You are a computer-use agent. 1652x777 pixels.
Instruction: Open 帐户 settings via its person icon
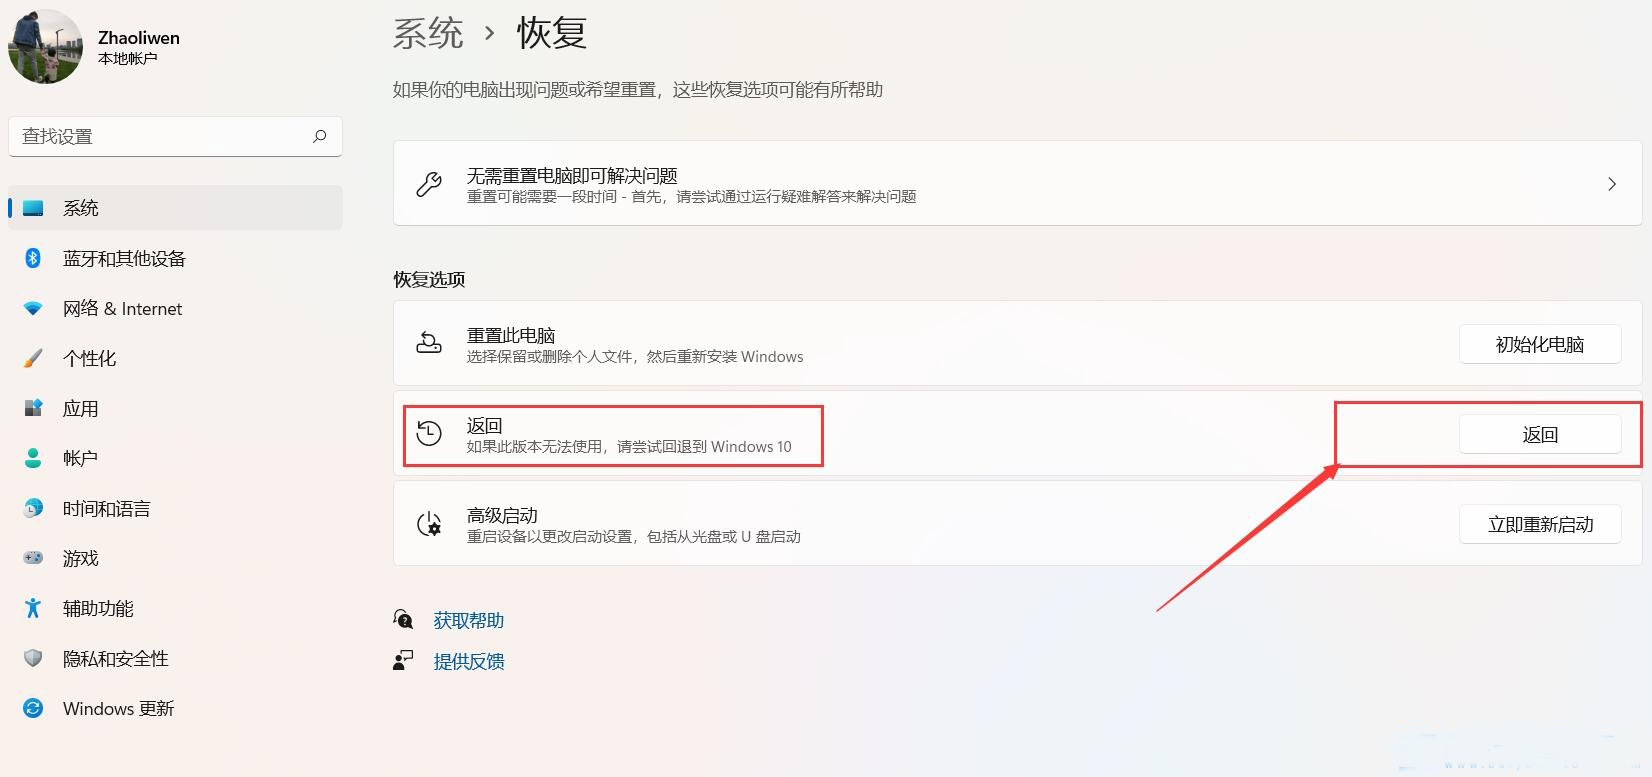click(x=32, y=458)
